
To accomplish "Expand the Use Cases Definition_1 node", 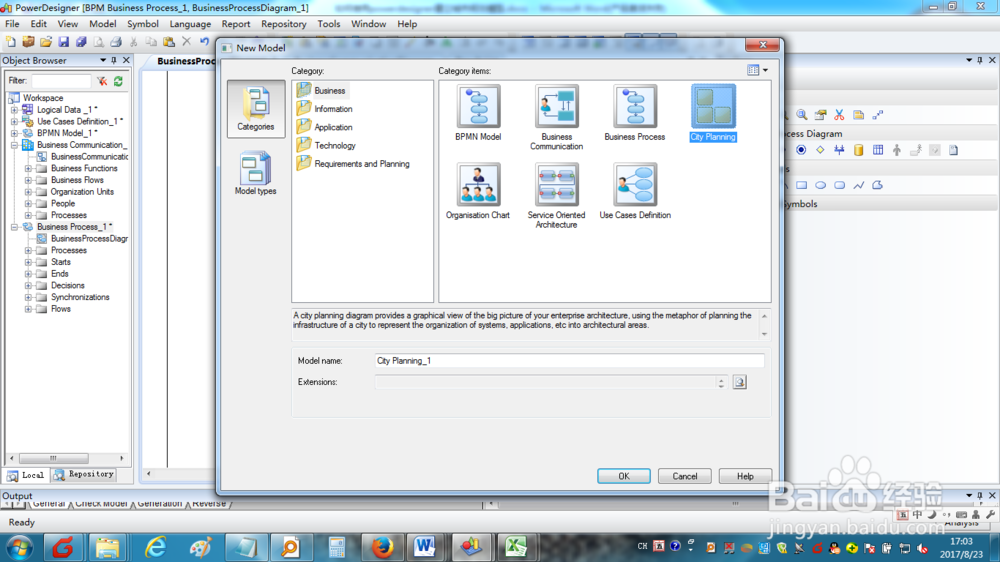I will [x=14, y=121].
